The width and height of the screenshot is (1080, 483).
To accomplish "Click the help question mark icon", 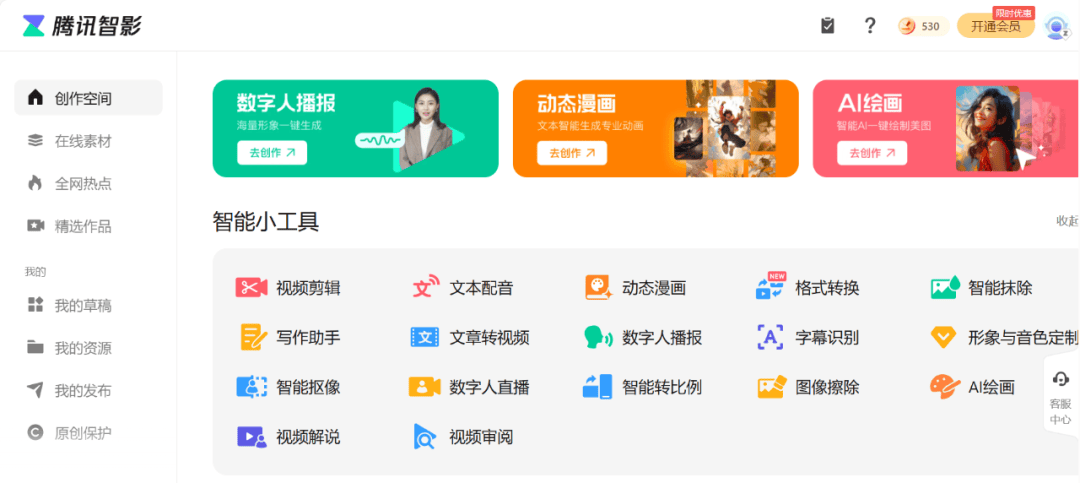I will point(870,26).
